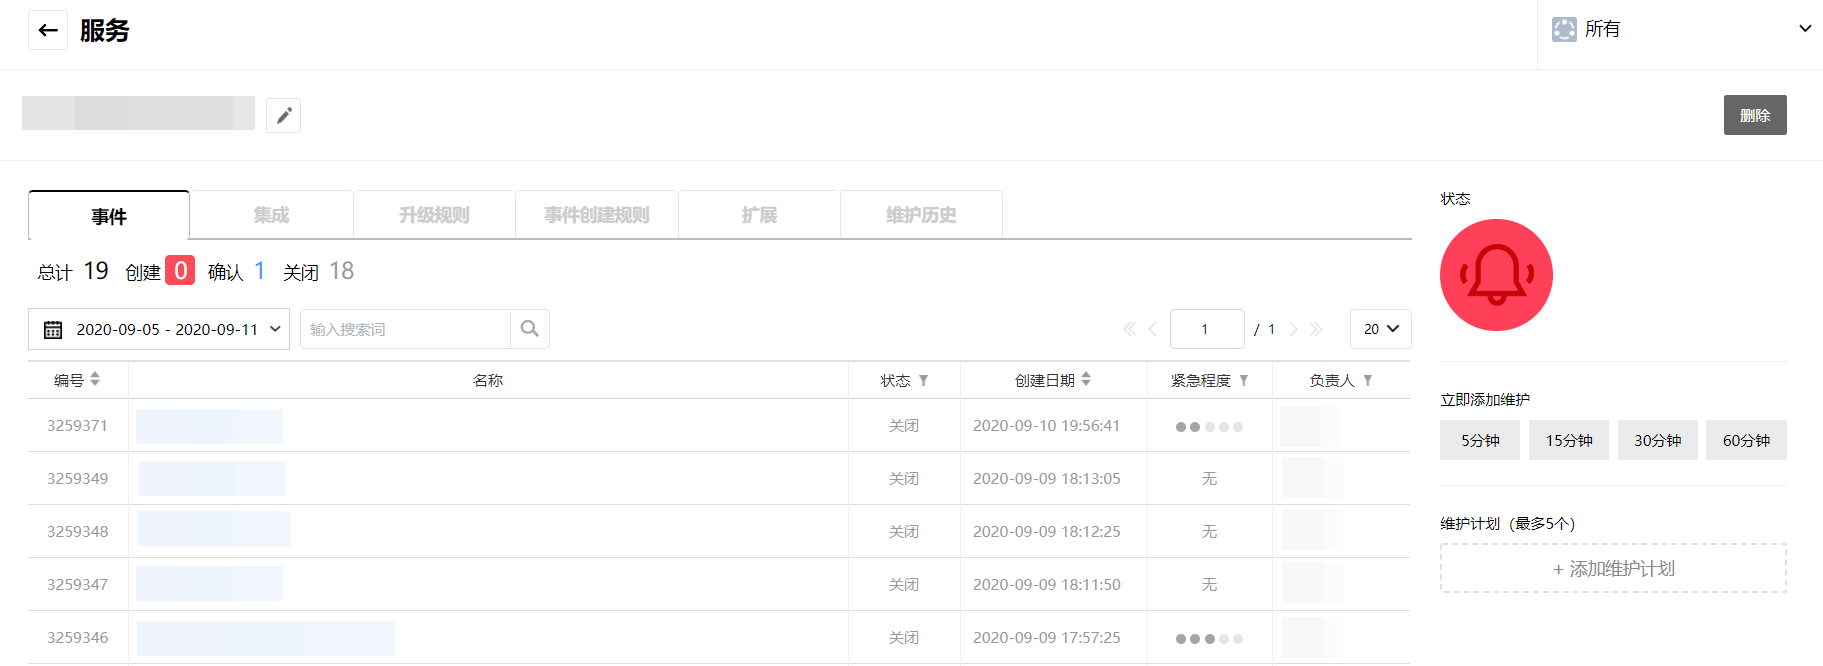The width and height of the screenshot is (1823, 666).
Task: Open the 紧急程度 column filter funnel
Action: click(x=1244, y=381)
